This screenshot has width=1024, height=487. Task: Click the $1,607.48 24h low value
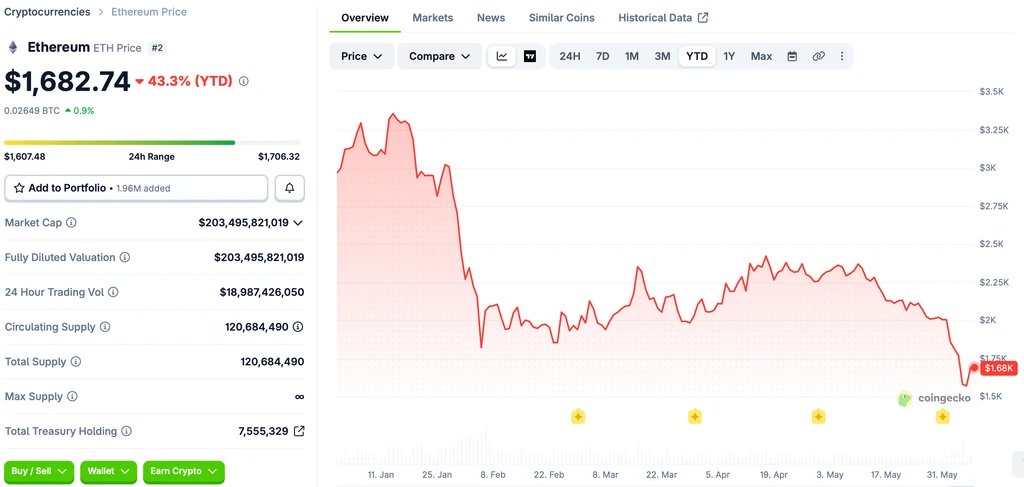[x=25, y=157]
